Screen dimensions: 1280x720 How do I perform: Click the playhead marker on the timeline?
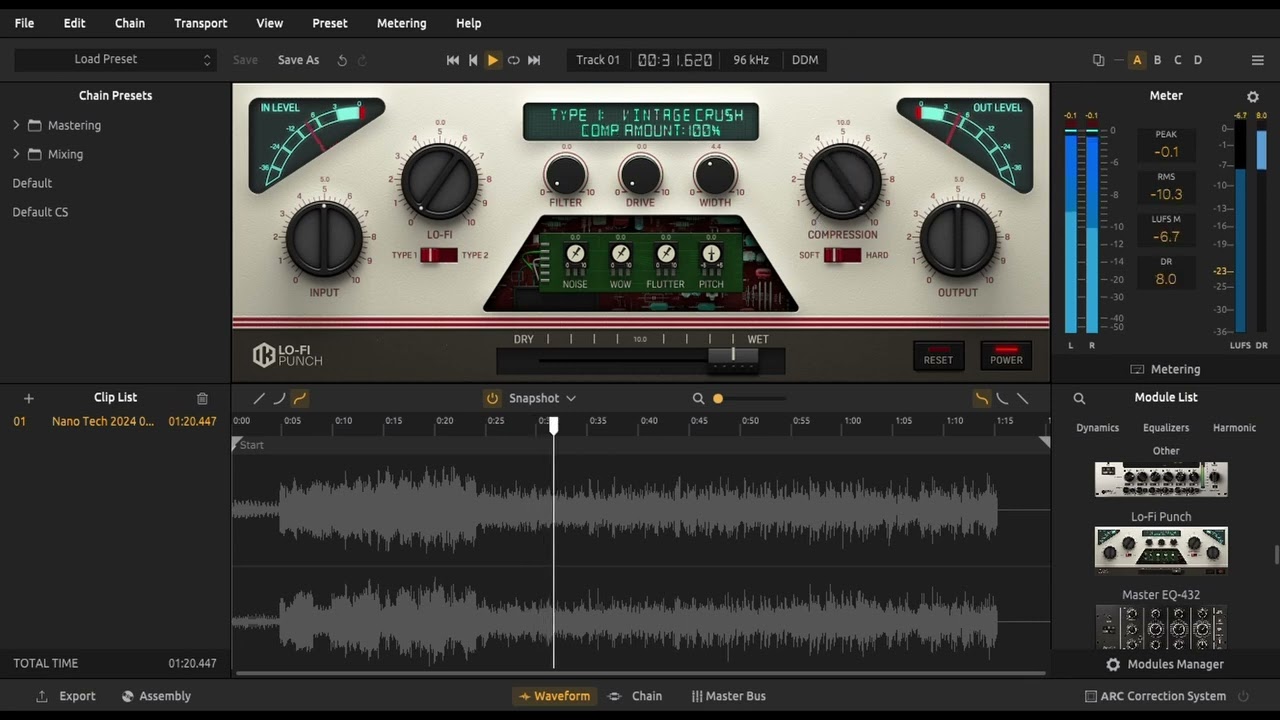tap(553, 425)
